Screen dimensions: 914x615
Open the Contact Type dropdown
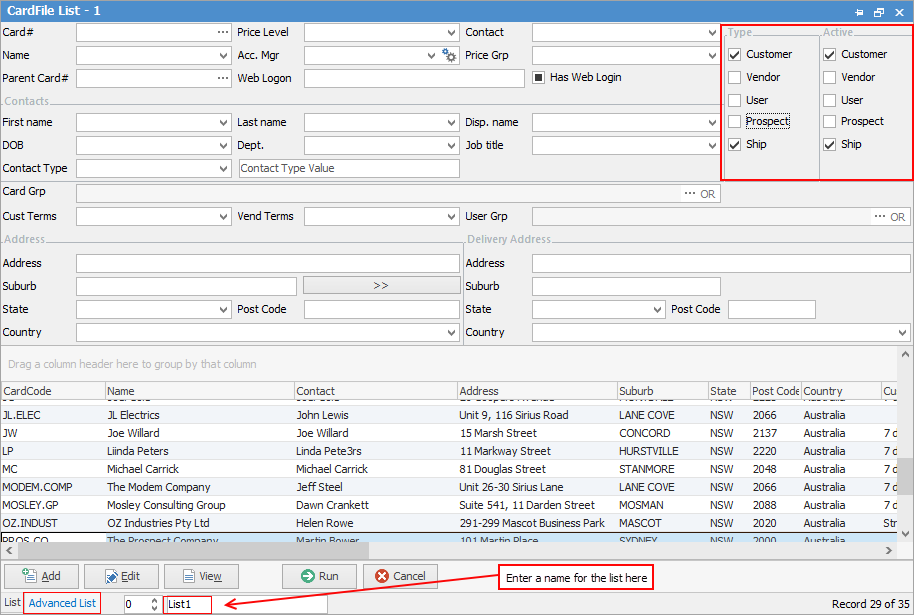point(223,169)
